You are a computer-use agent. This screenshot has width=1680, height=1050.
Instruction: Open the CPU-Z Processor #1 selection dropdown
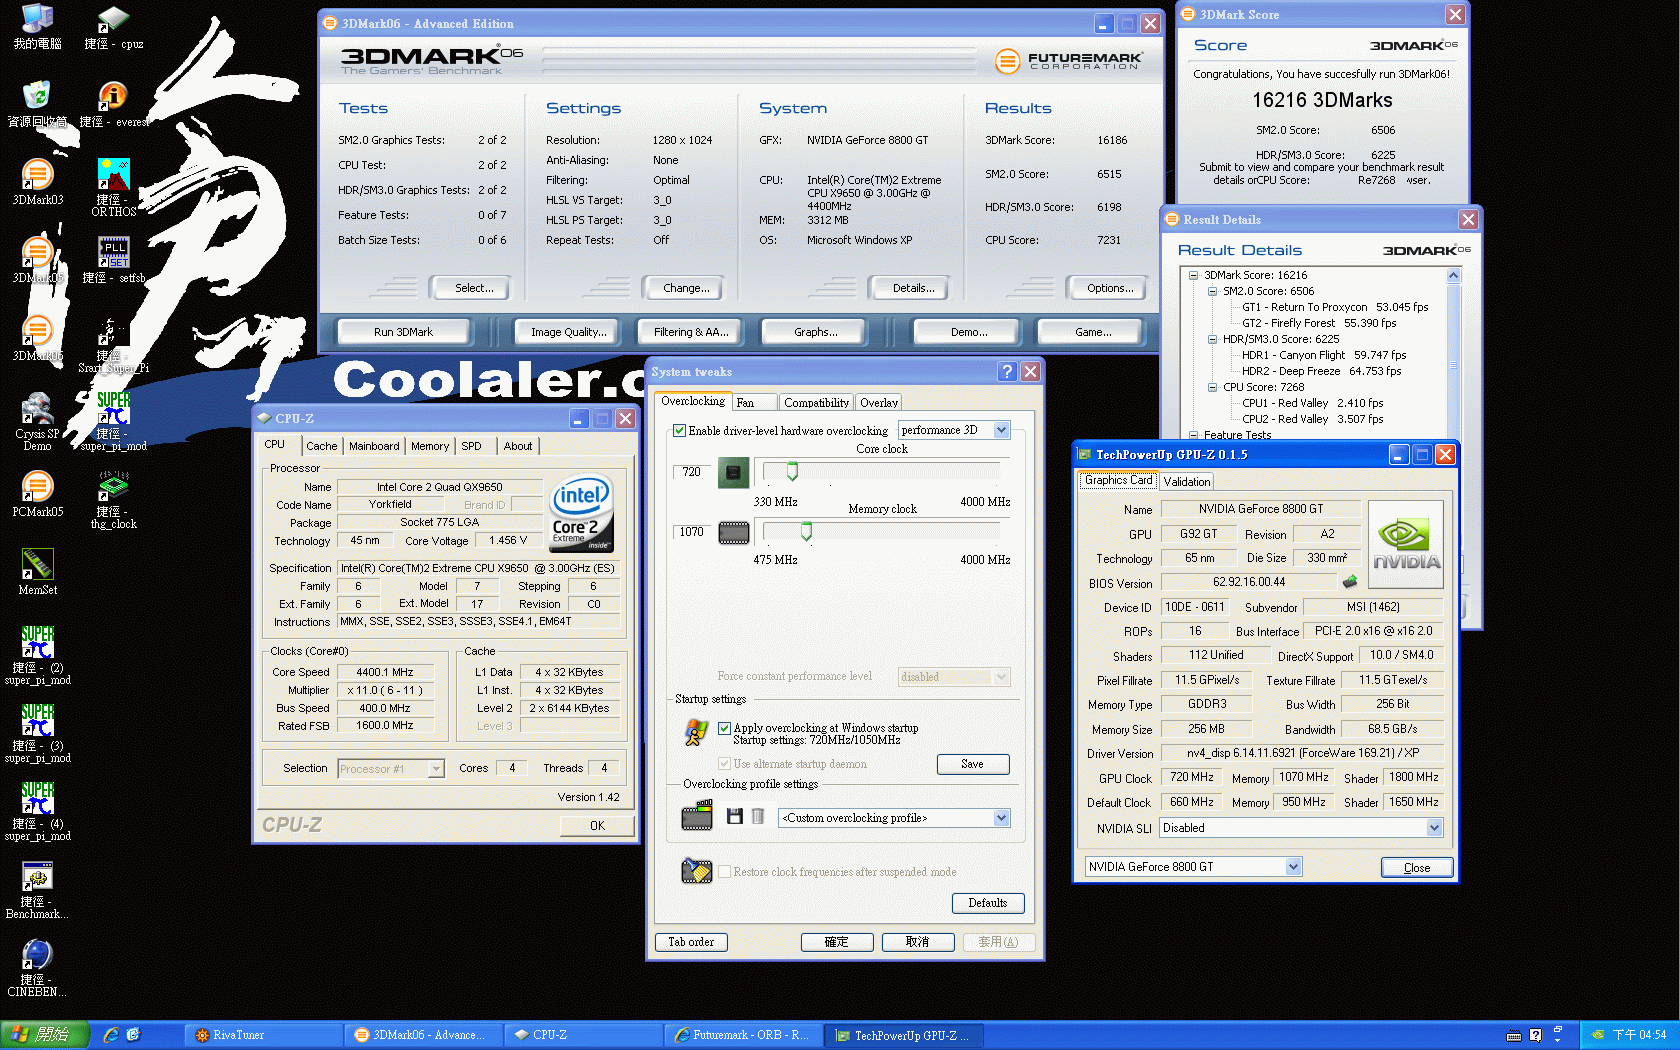click(x=391, y=769)
